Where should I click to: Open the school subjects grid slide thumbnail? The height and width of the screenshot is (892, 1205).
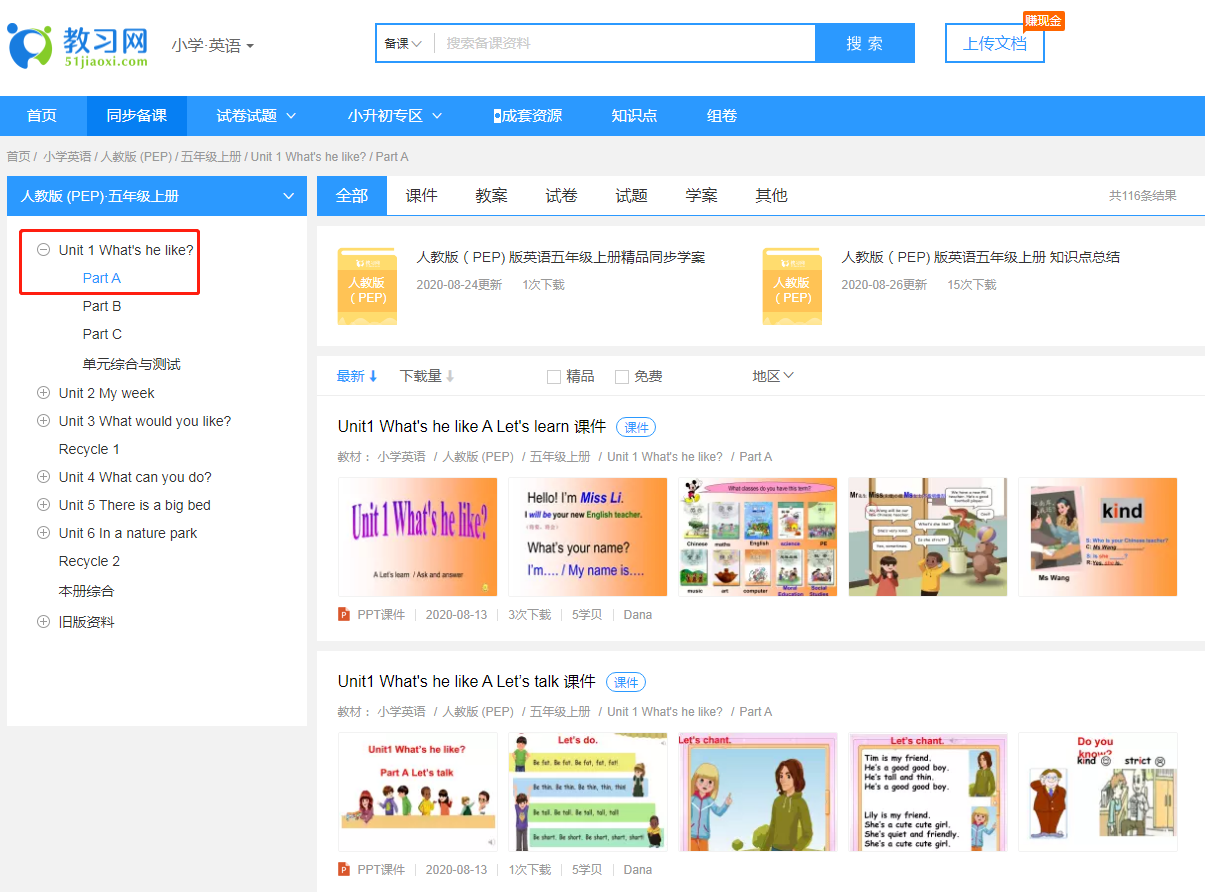(758, 537)
